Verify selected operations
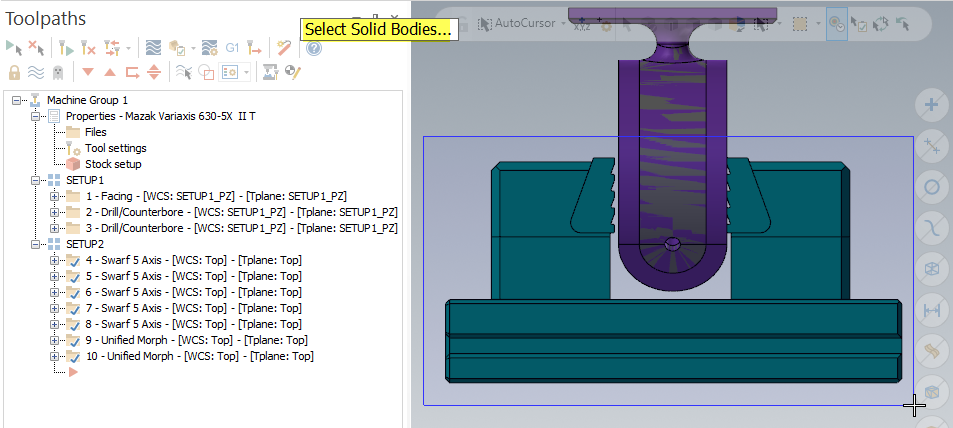Screen dimensions: 953x428 coord(176,47)
